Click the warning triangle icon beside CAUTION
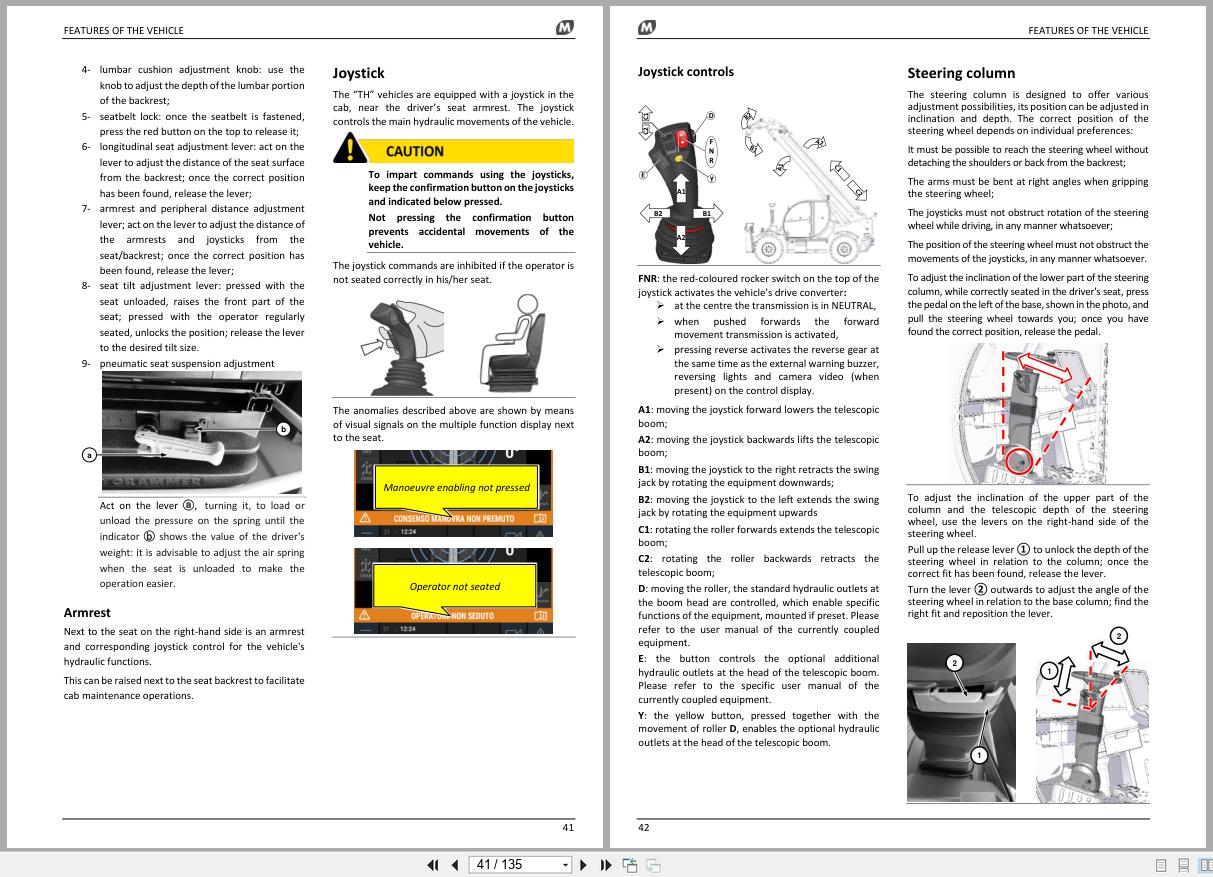 click(x=350, y=150)
